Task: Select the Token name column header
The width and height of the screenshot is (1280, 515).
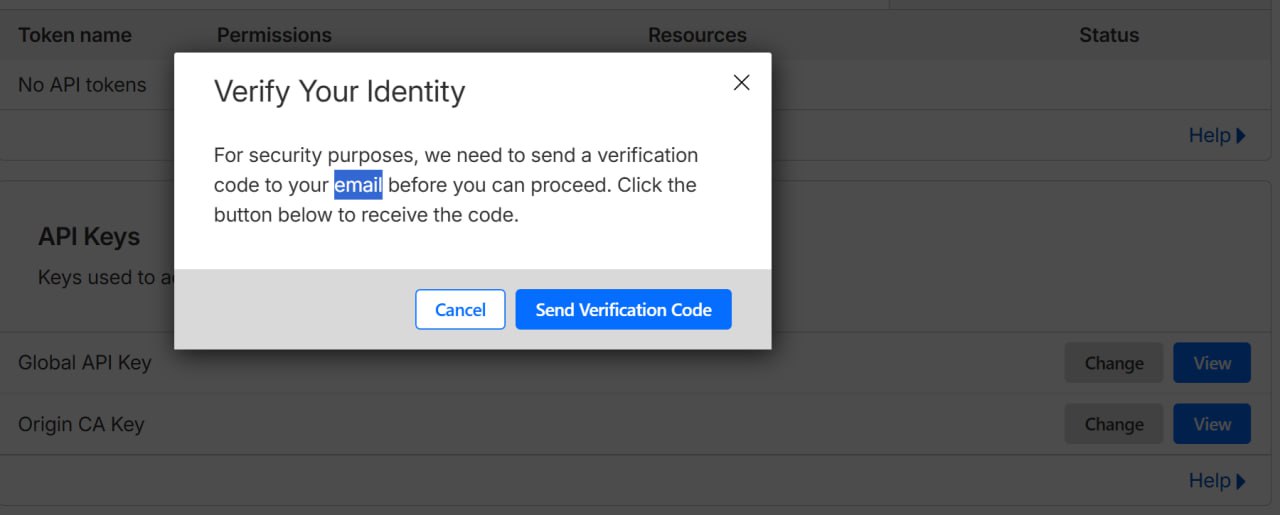Action: click(x=75, y=35)
